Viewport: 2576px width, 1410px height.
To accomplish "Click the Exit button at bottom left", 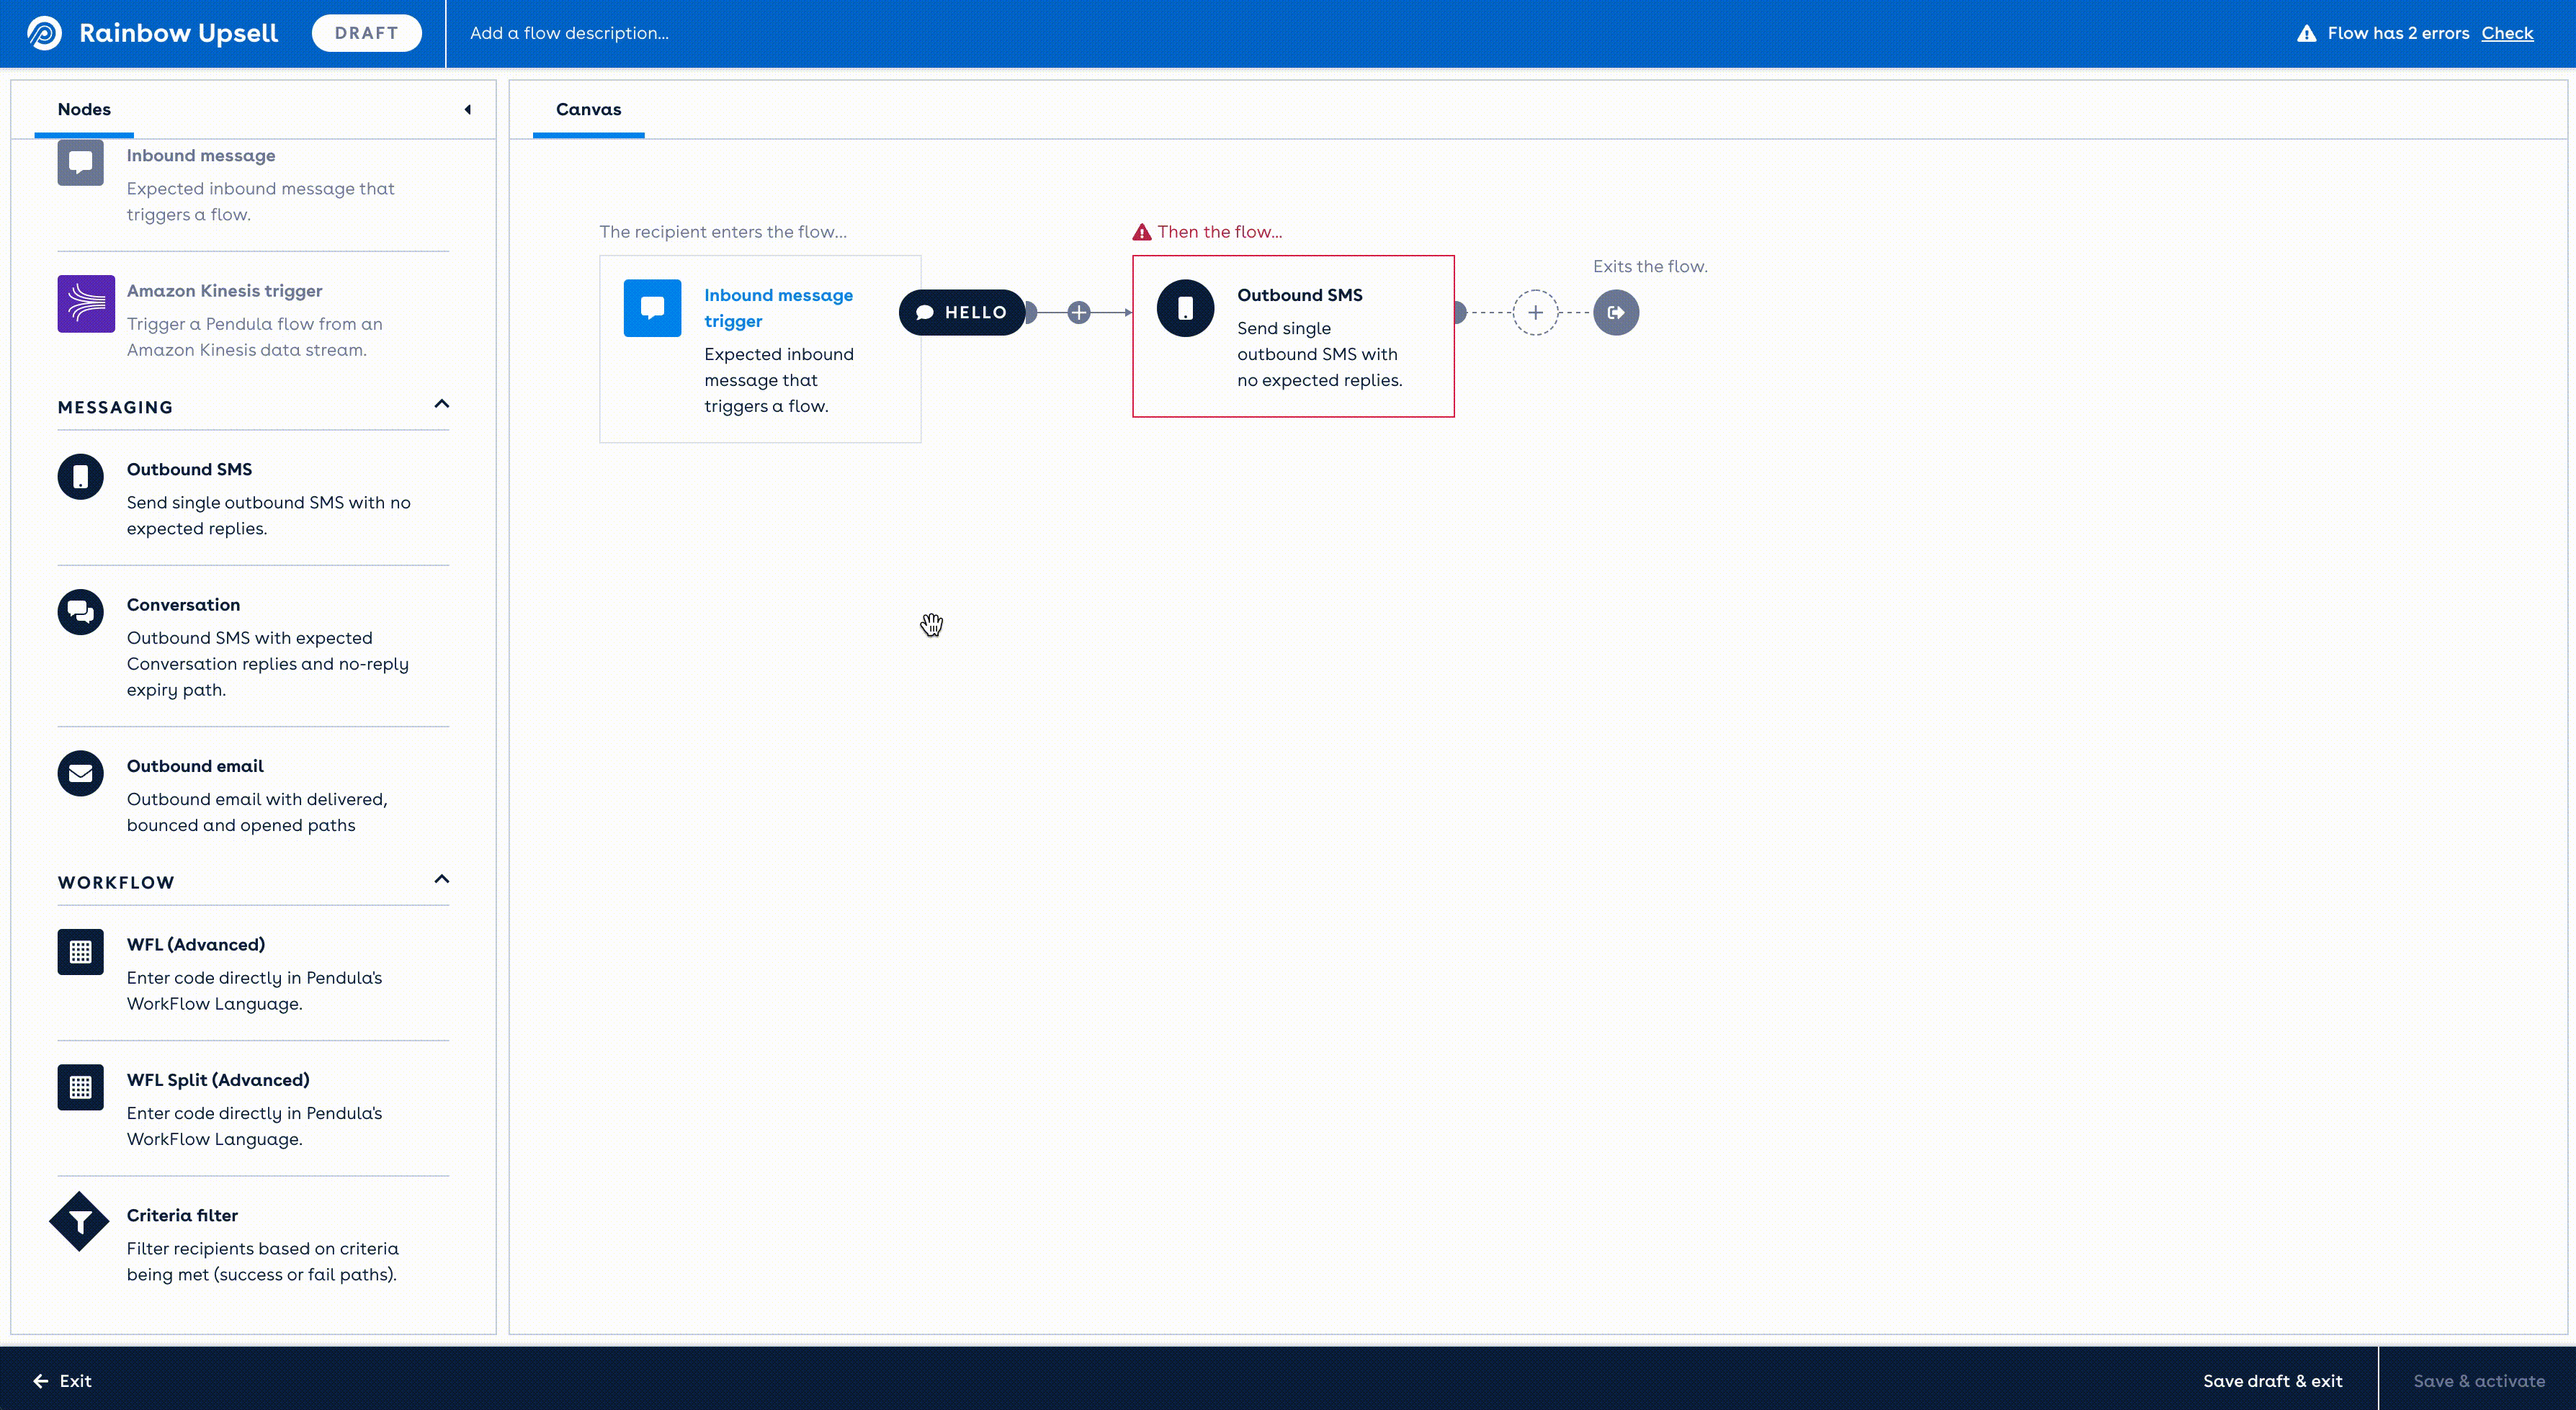I will click(62, 1380).
